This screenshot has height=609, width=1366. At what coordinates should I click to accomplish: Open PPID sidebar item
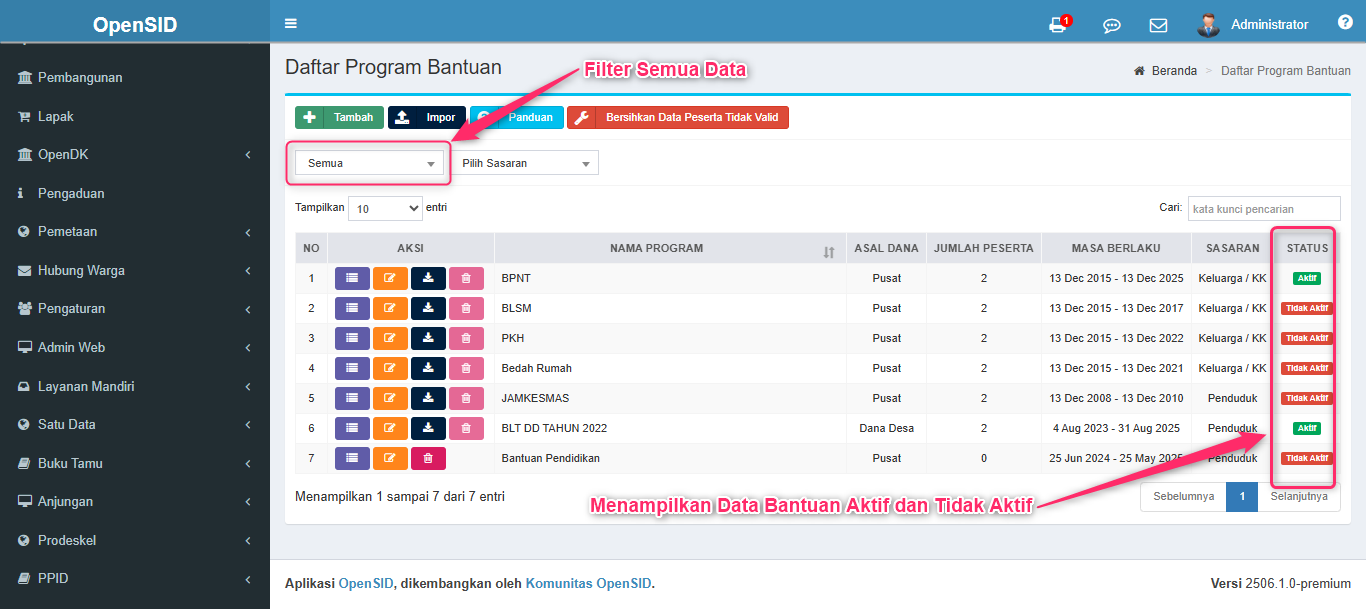(x=135, y=579)
